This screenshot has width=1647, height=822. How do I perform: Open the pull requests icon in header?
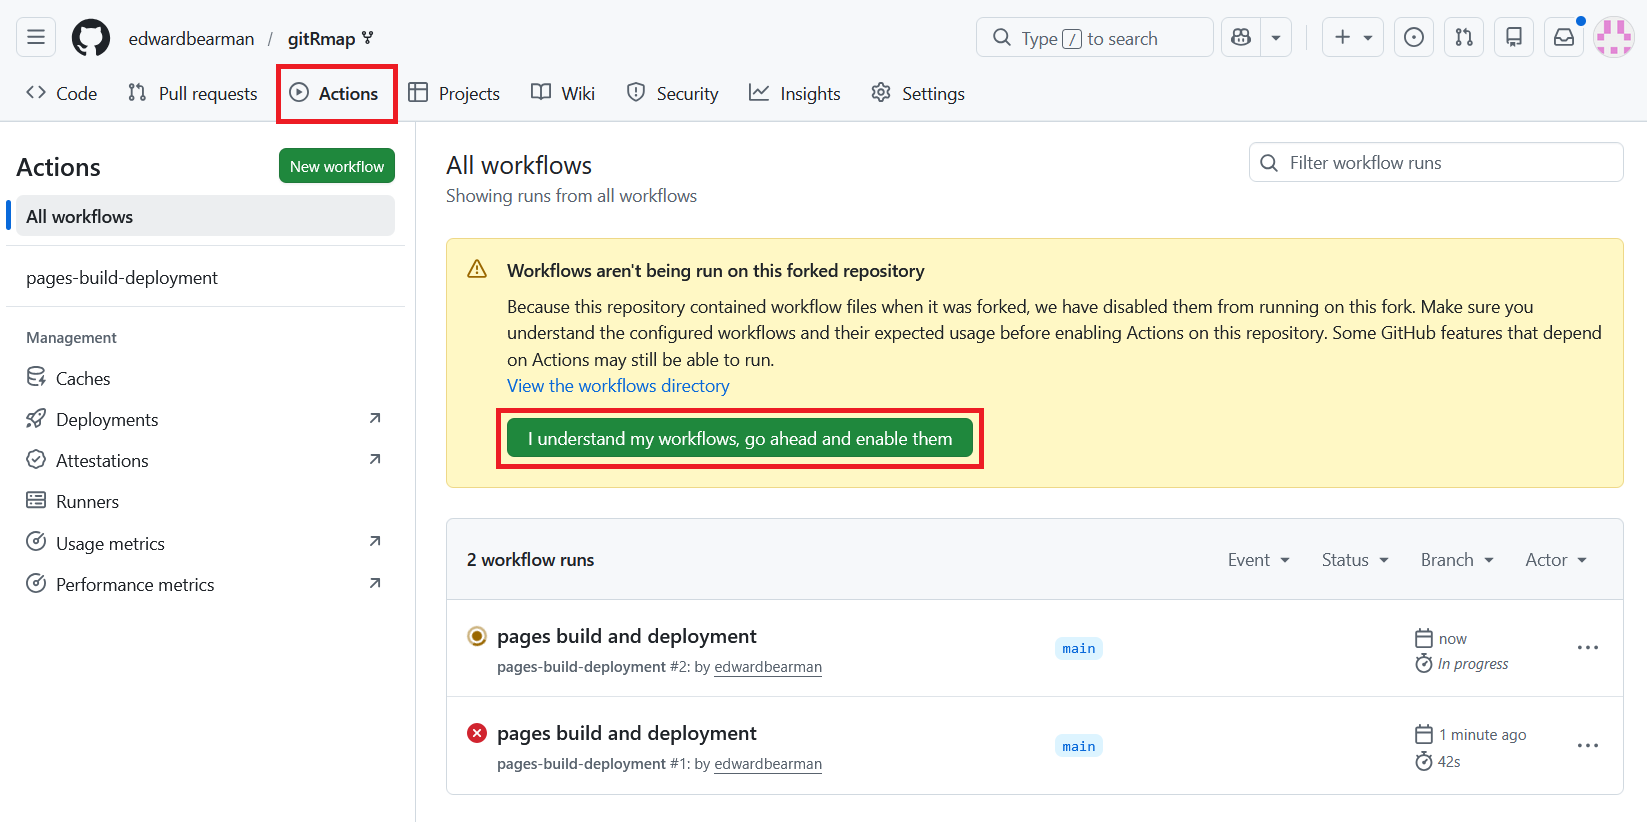pos(1463,38)
